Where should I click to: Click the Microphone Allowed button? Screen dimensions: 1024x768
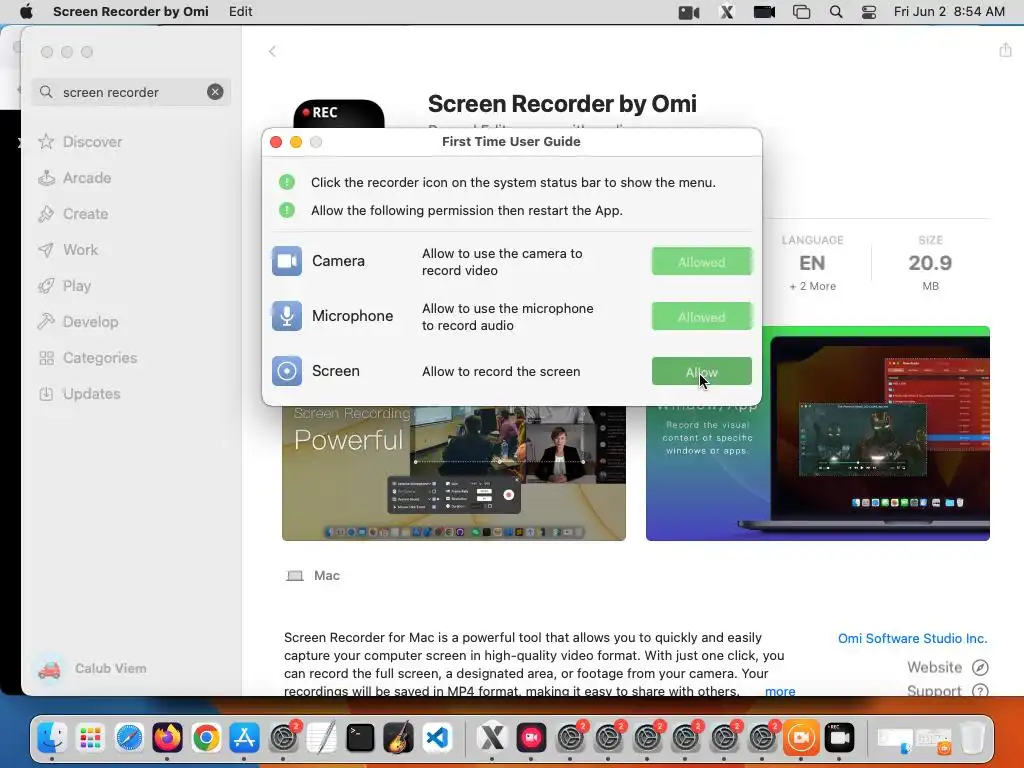pos(701,317)
